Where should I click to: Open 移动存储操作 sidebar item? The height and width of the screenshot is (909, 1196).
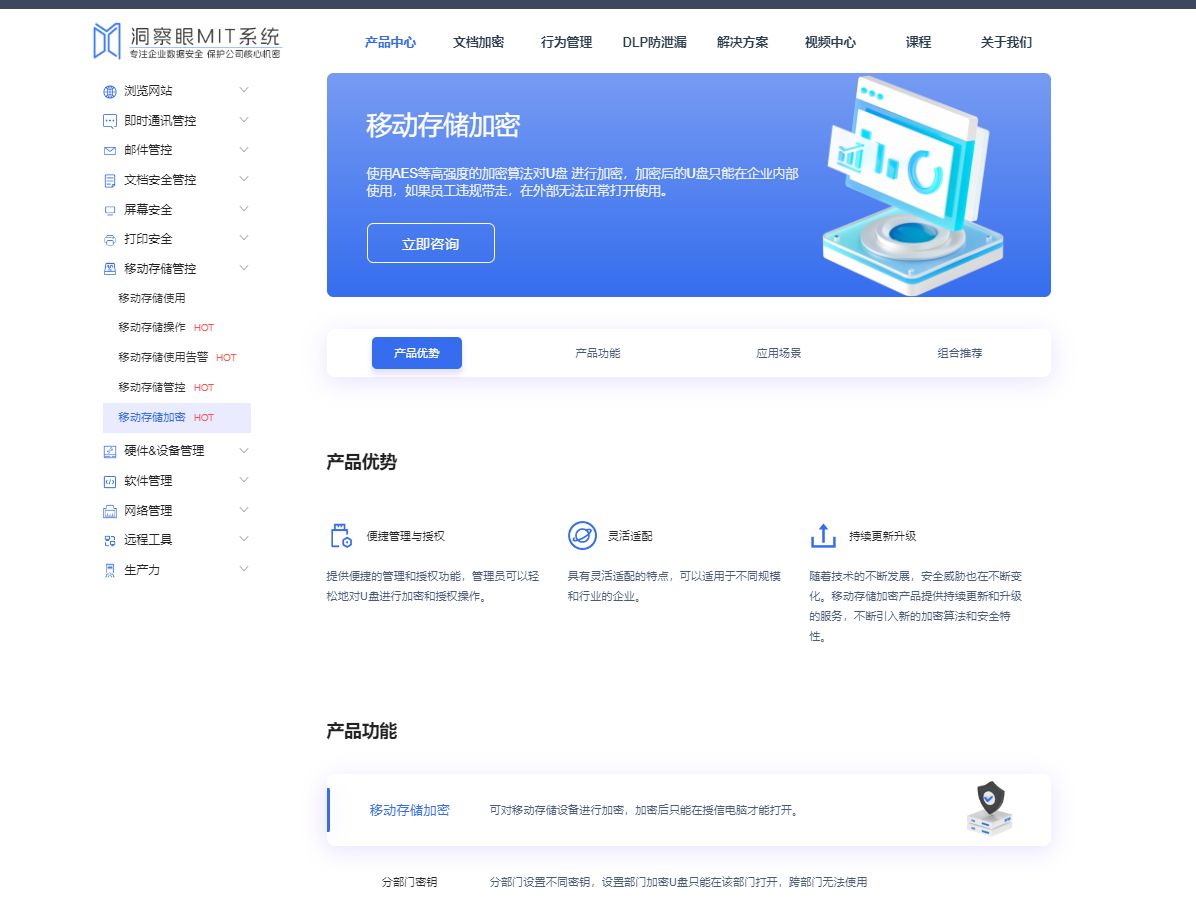(152, 327)
